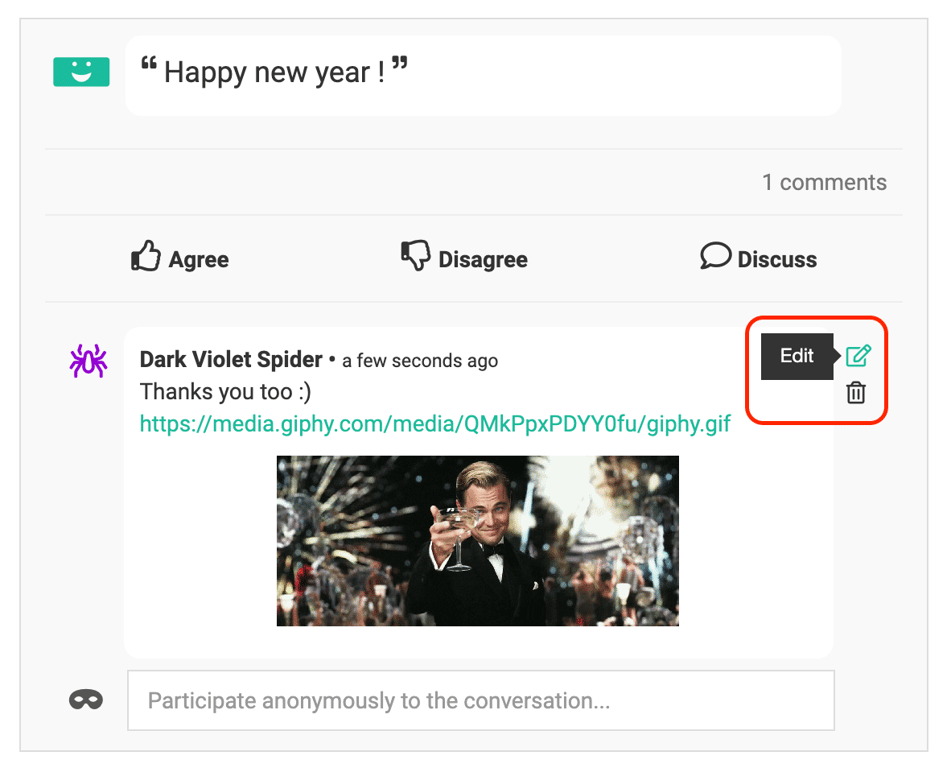Click the 'Happy new year !' quote
Screen dimensions: 951x768
[274, 72]
